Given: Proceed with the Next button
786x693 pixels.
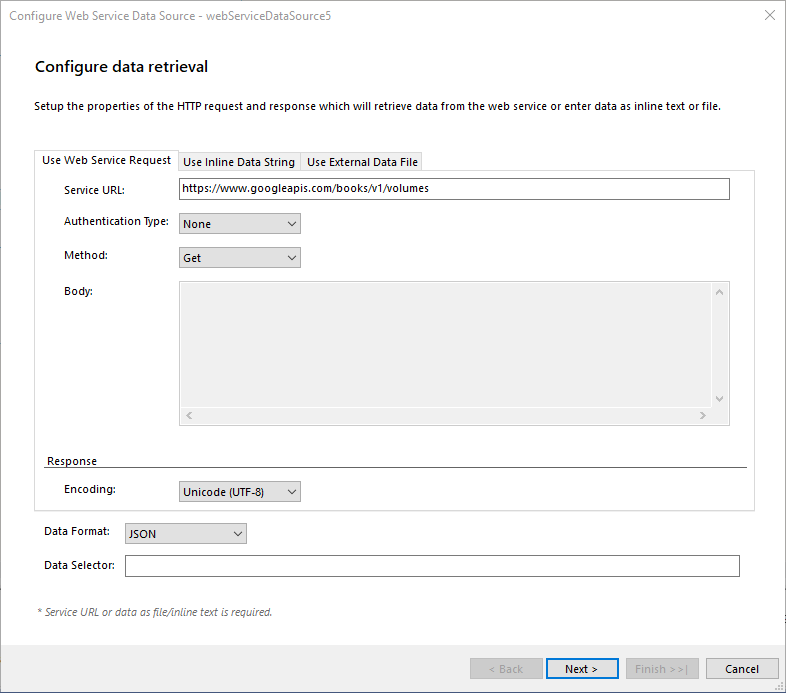Looking at the screenshot, I should click(x=582, y=669).
